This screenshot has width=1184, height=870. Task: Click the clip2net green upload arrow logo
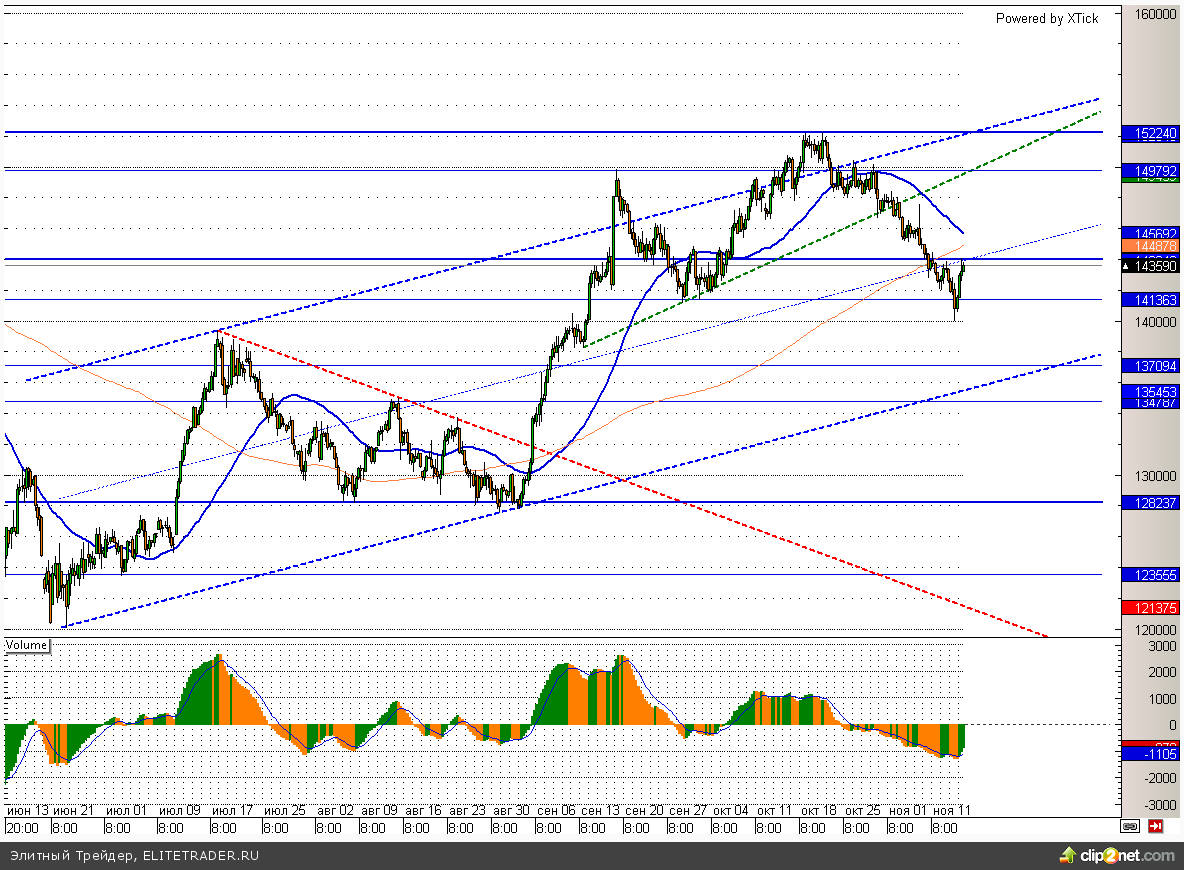[x=1068, y=856]
